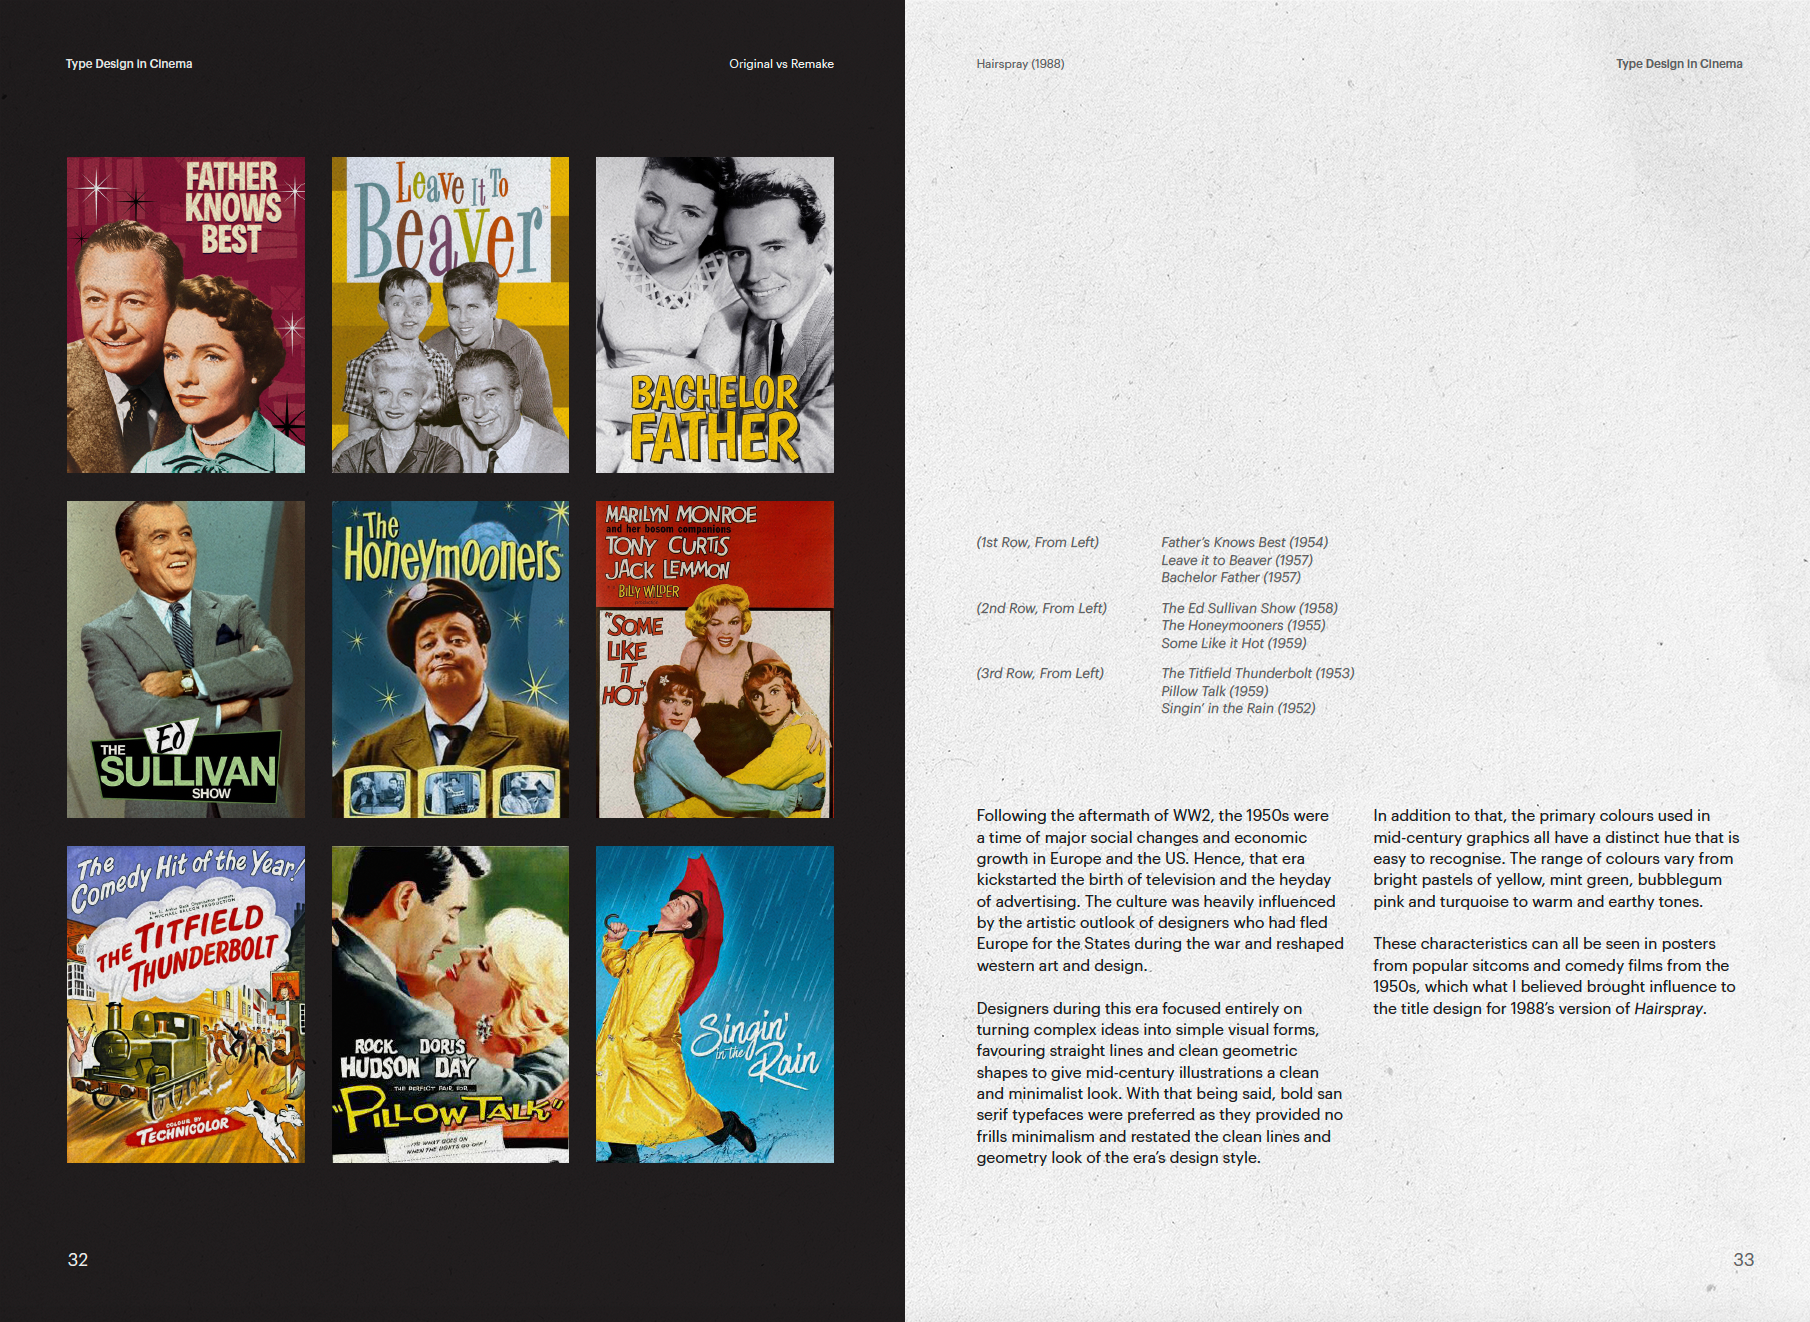Click caption 'The Titfield Thunderbolt (1953)'

[x=1257, y=674]
